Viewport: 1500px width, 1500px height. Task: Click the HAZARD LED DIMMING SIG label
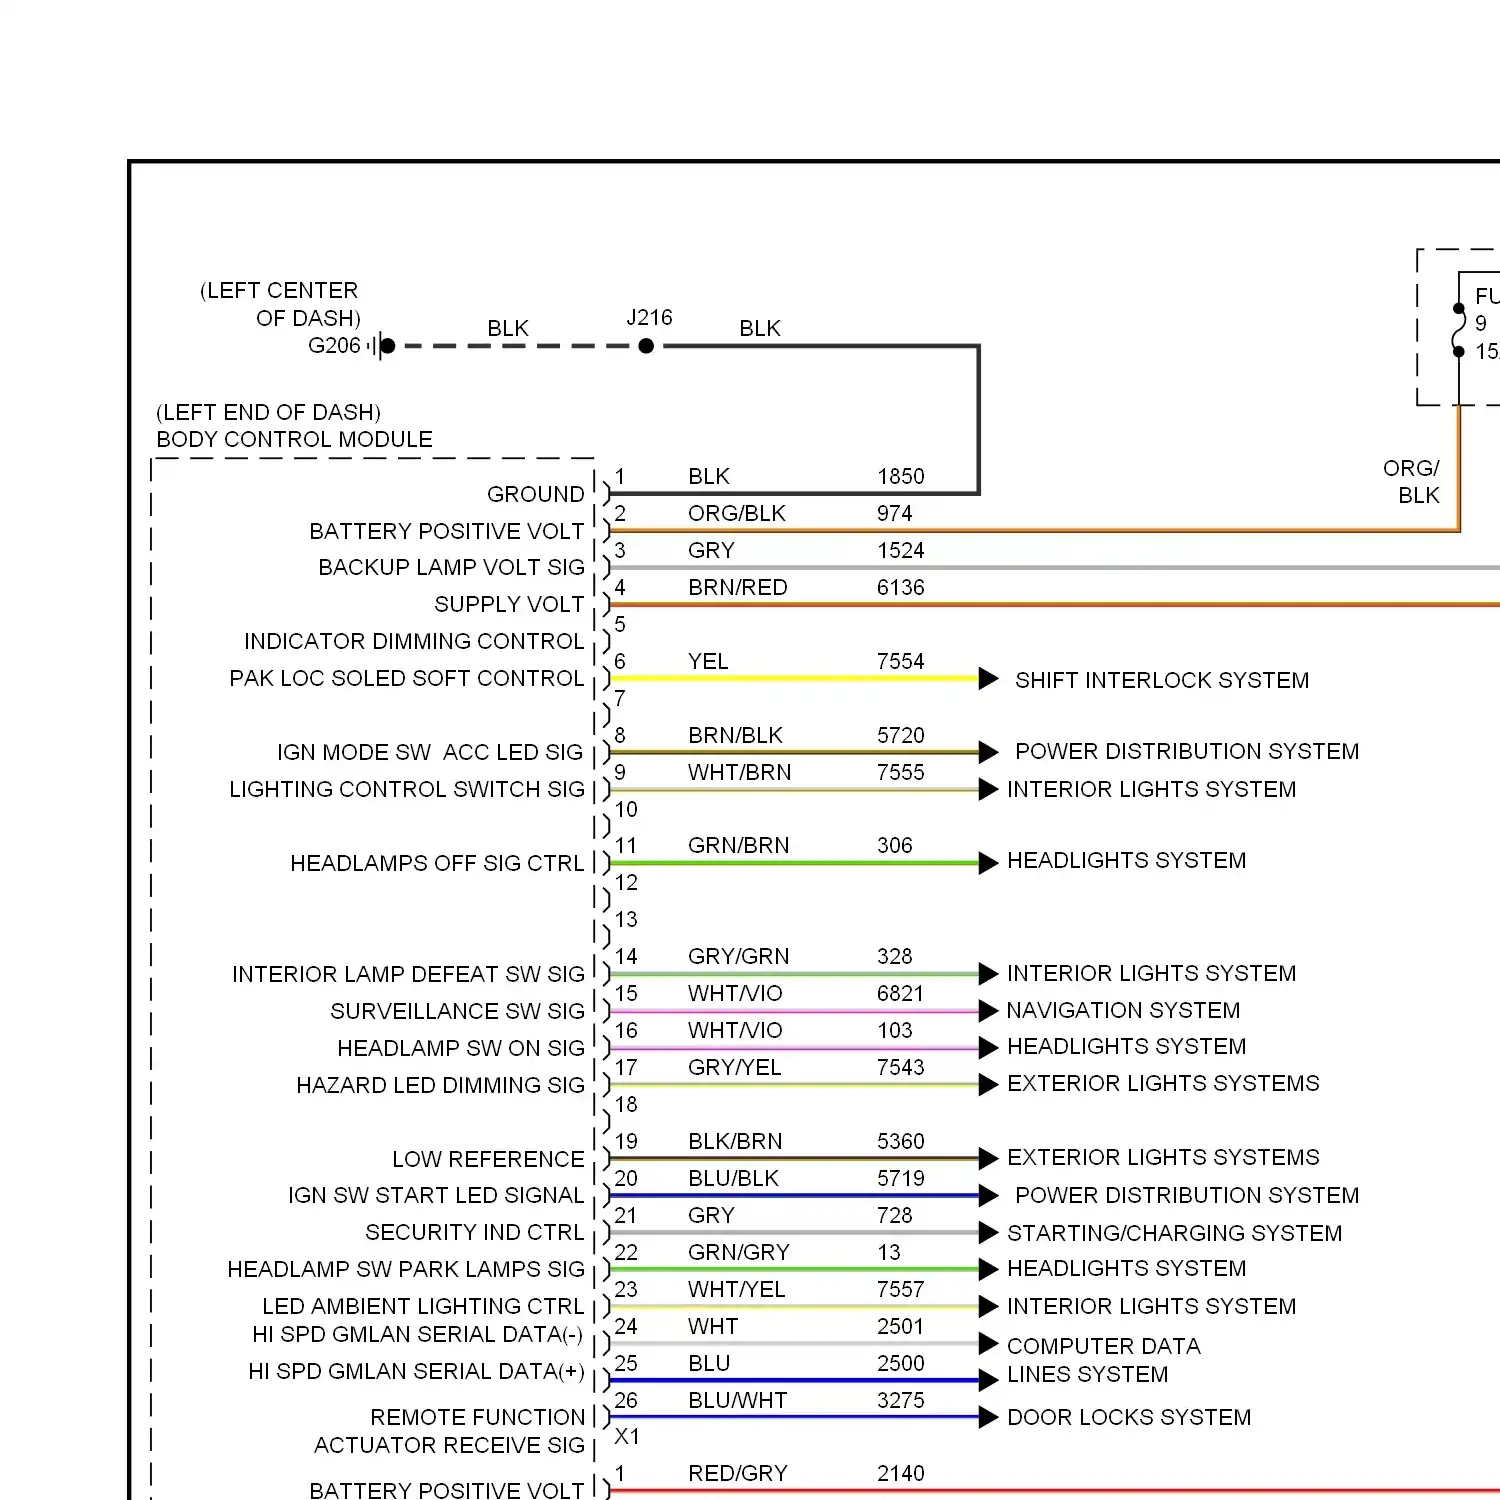[440, 1085]
